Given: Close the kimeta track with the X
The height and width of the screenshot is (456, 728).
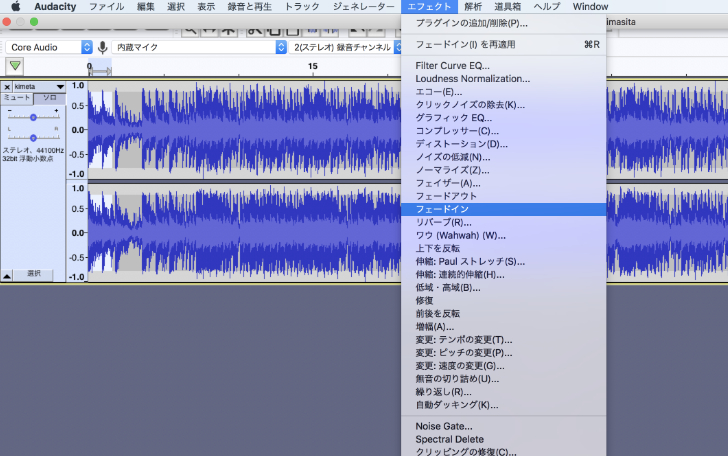Looking at the screenshot, I should 7,87.
